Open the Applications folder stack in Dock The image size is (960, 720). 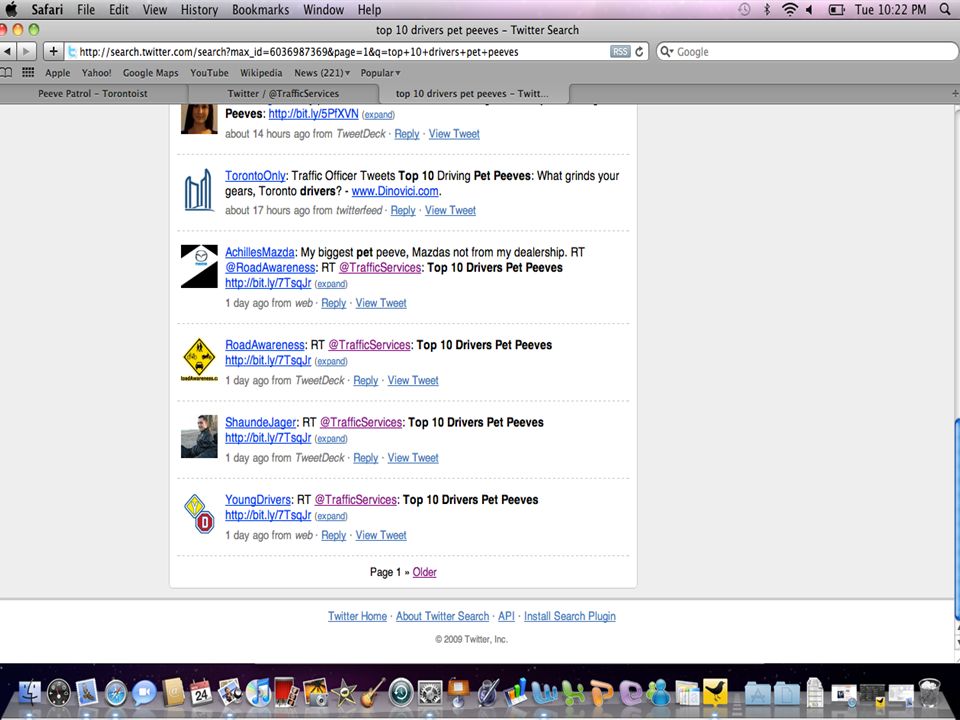(x=758, y=694)
